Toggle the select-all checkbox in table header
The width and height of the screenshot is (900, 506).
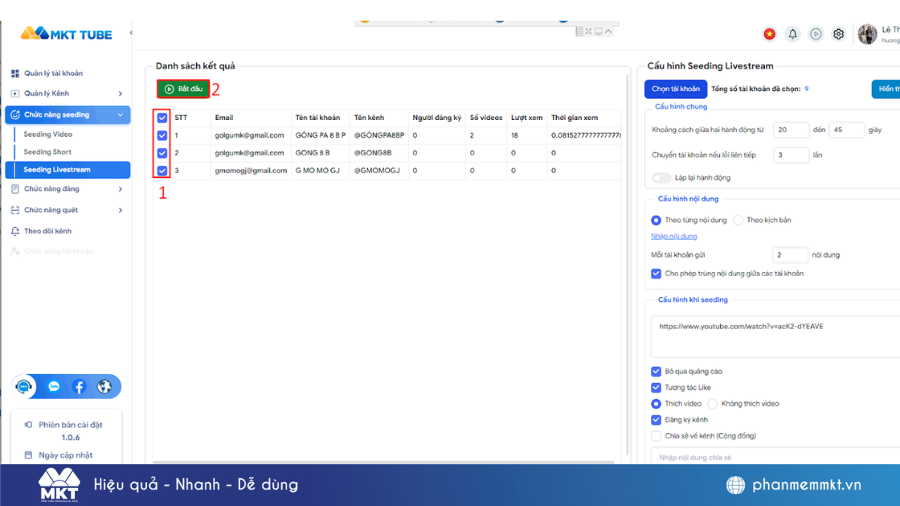pos(162,118)
